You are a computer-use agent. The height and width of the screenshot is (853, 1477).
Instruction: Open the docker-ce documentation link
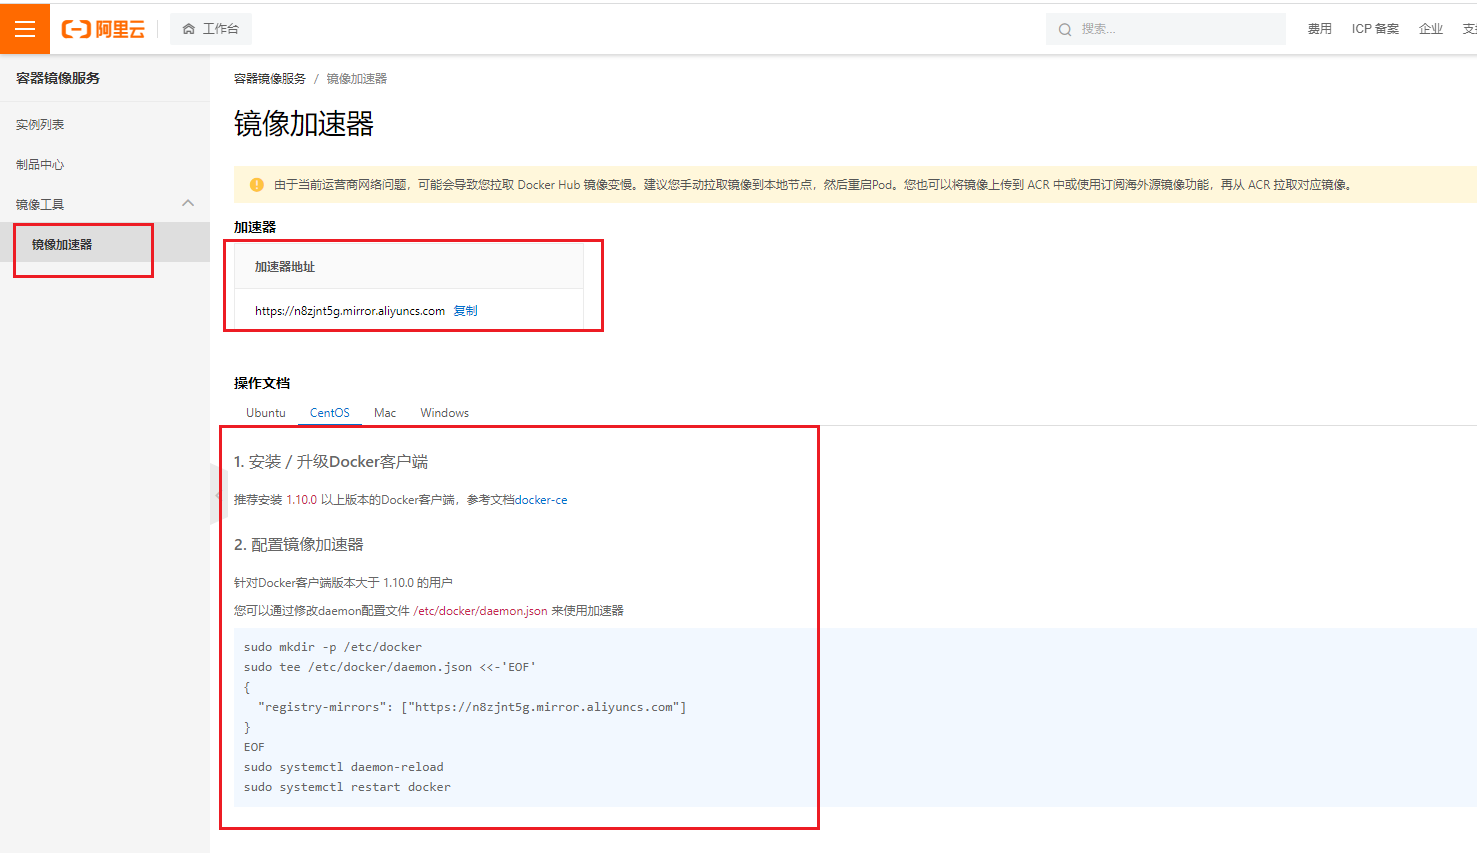click(541, 500)
